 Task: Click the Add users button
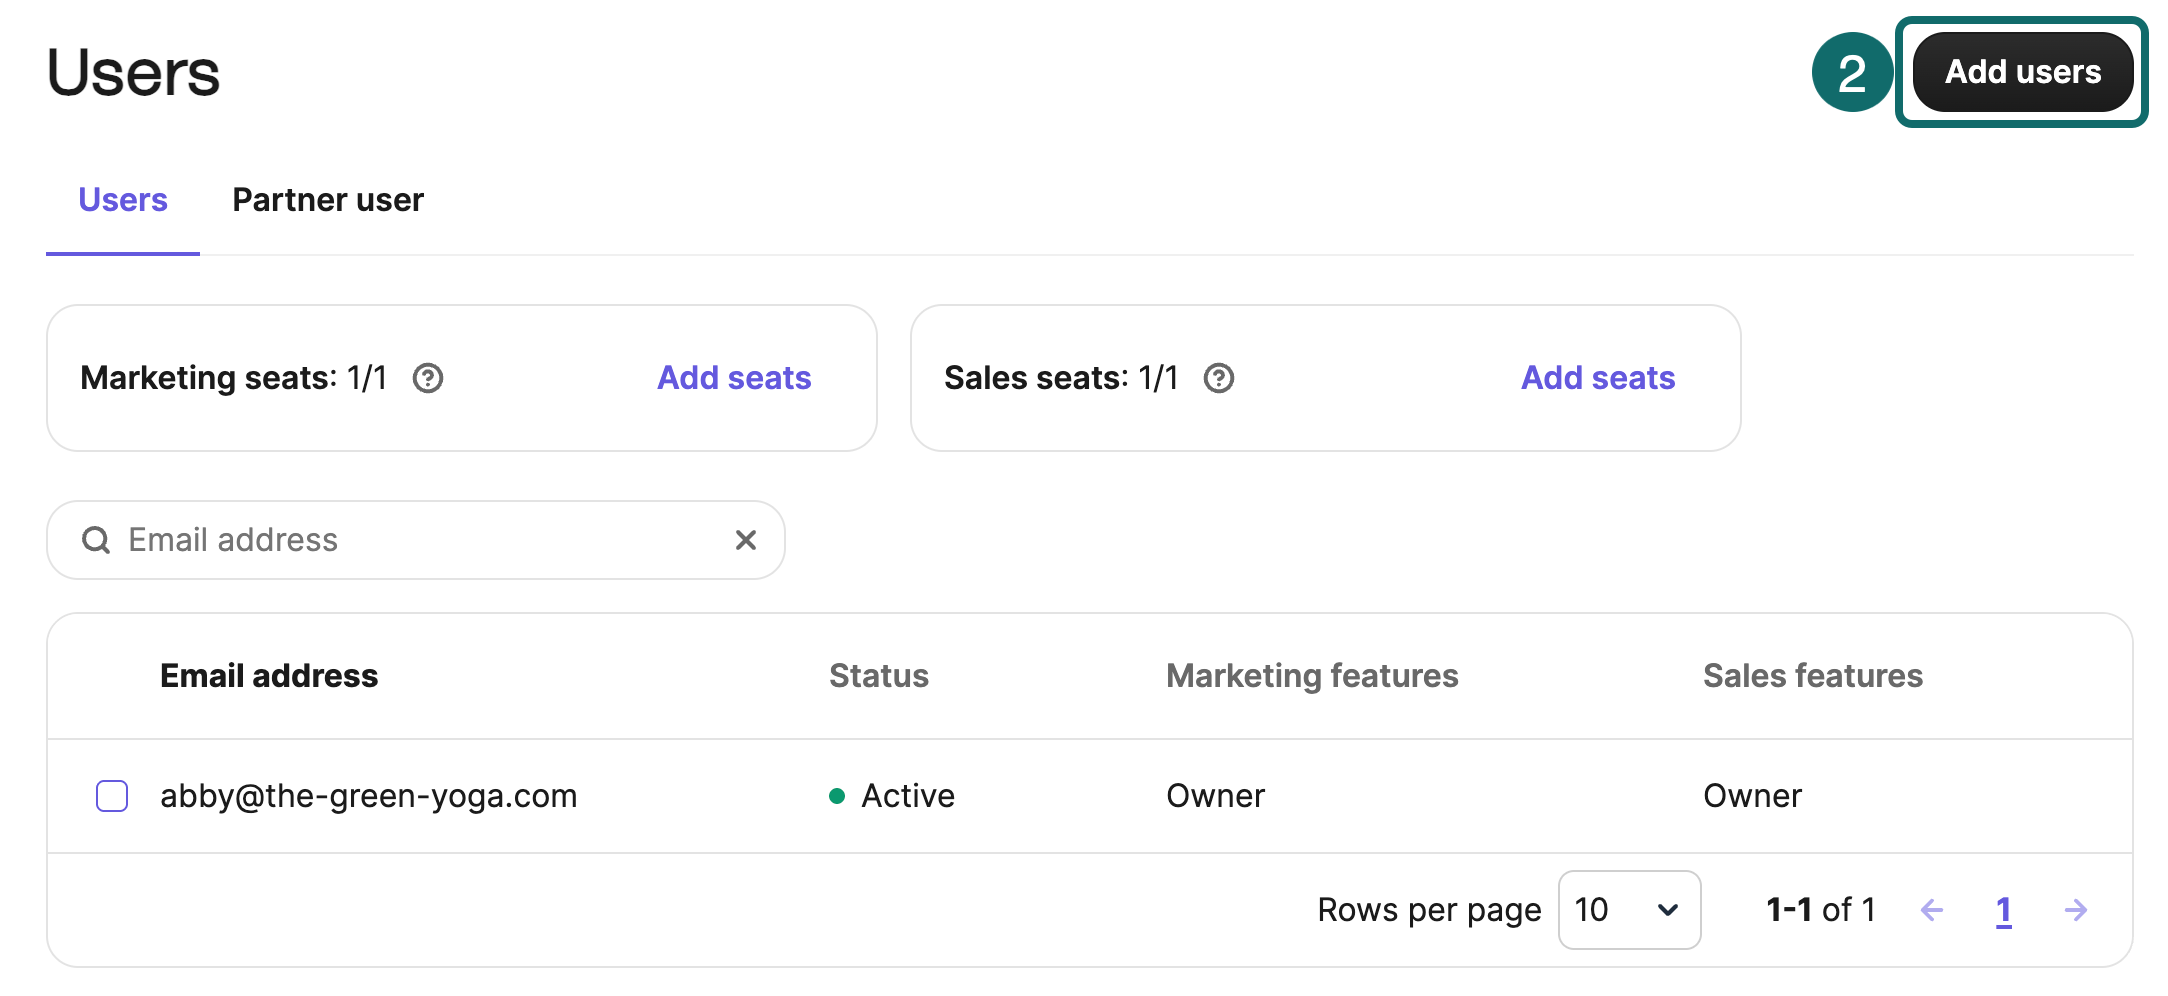pyautogui.click(x=2022, y=72)
